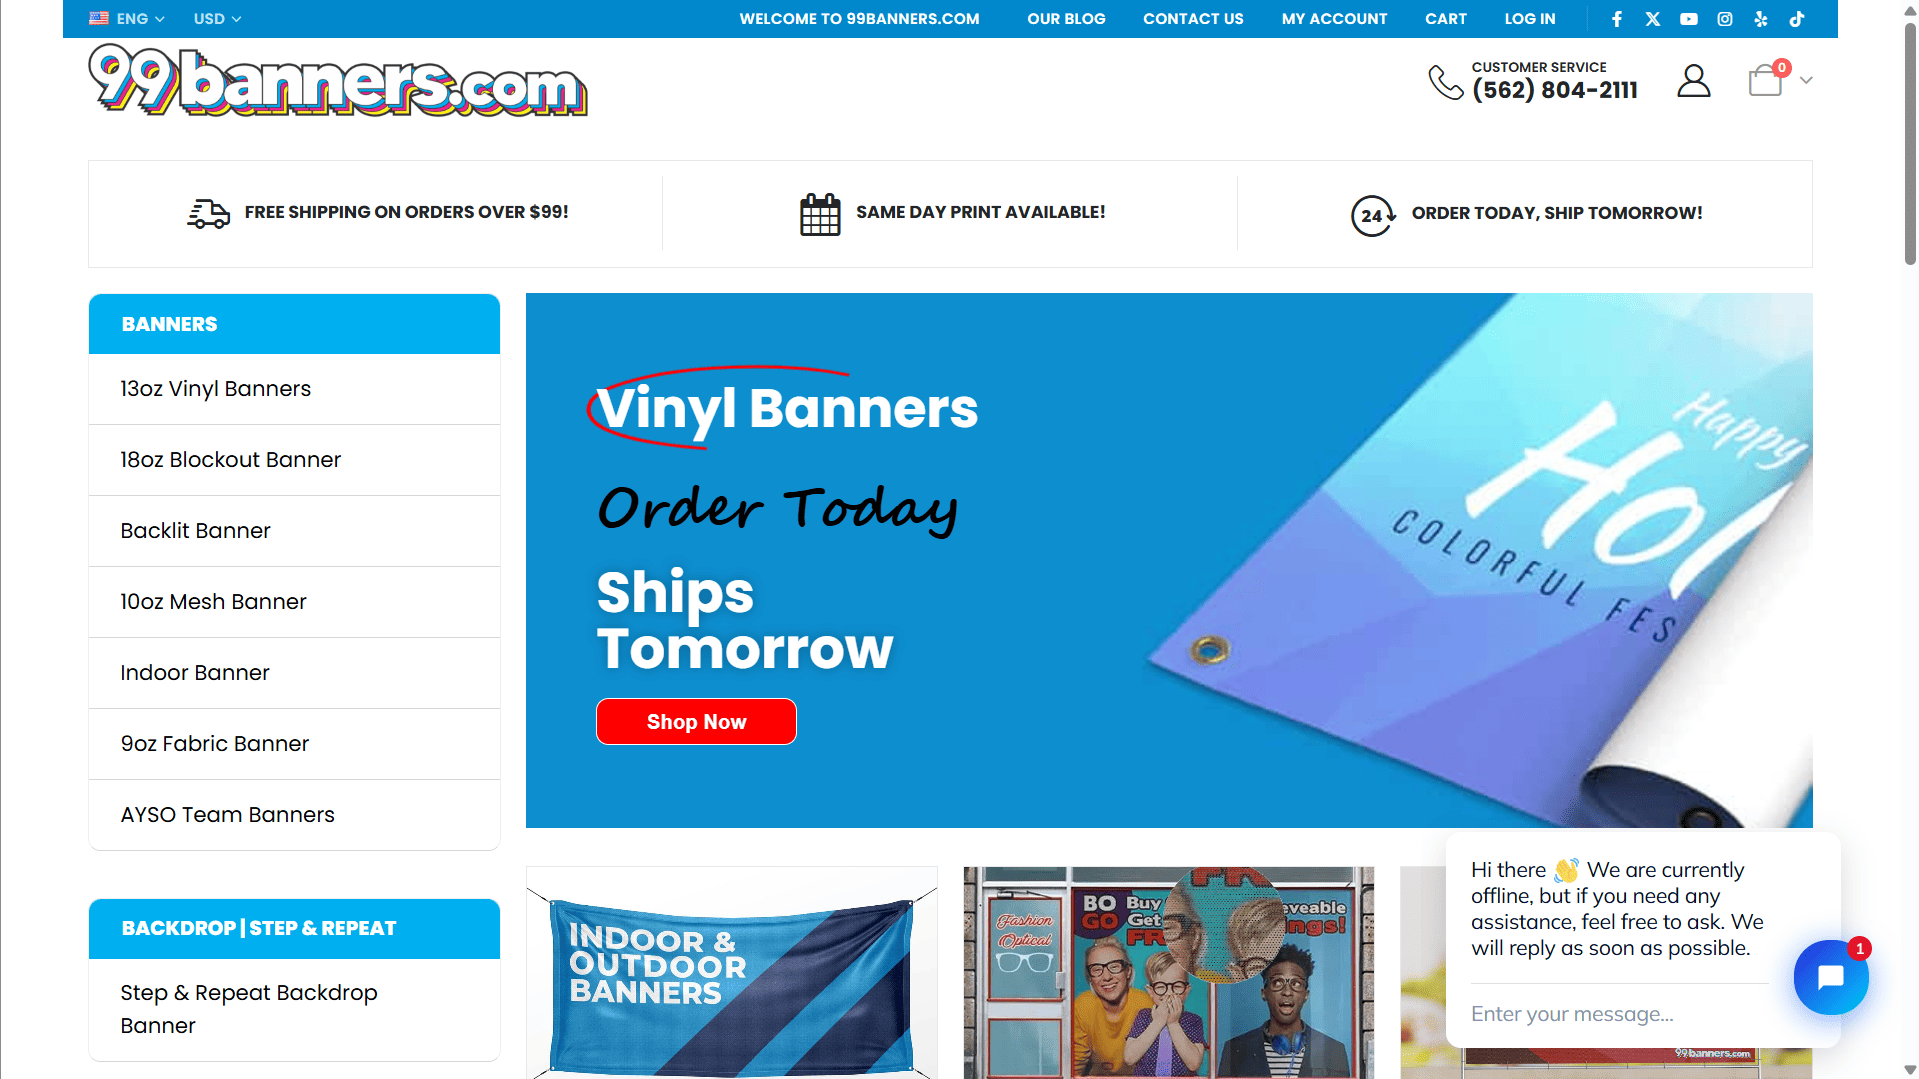Image resolution: width=1919 pixels, height=1079 pixels.
Task: Click the customer service phone icon
Action: pyautogui.click(x=1446, y=82)
